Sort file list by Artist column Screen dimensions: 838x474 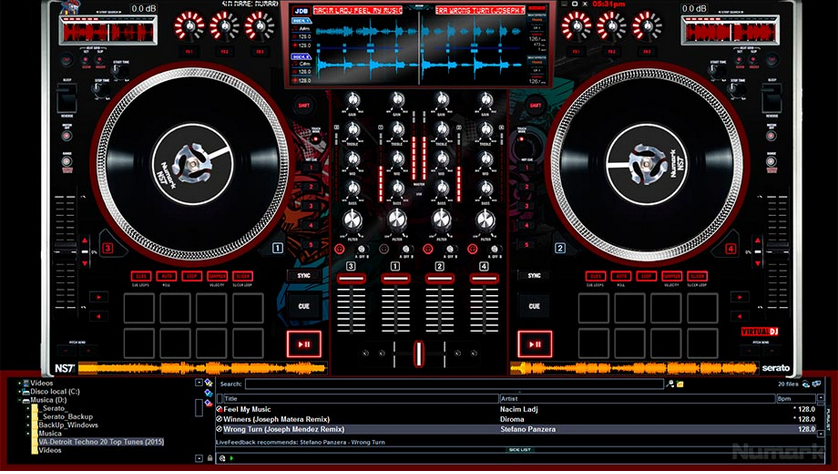click(x=637, y=399)
